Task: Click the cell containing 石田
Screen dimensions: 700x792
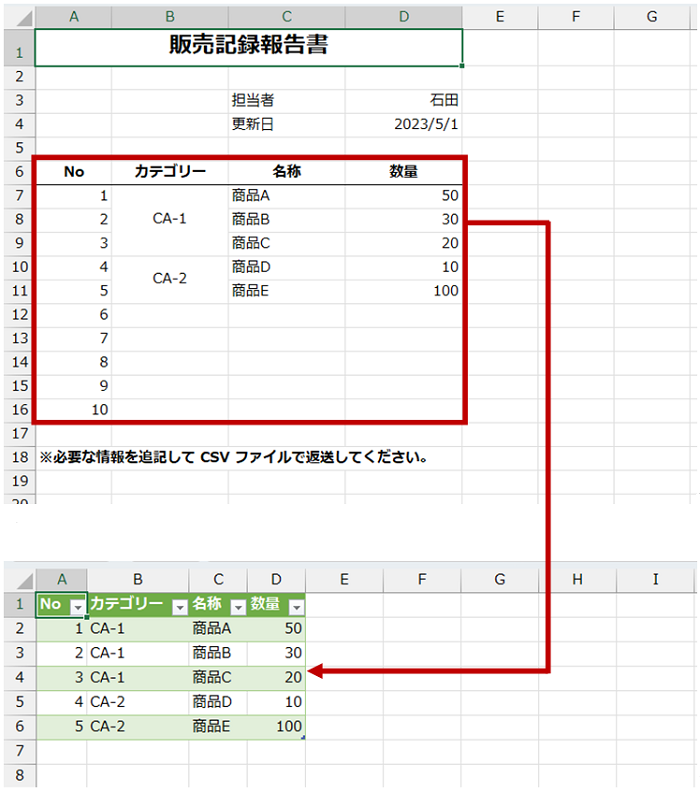Action: click(404, 100)
